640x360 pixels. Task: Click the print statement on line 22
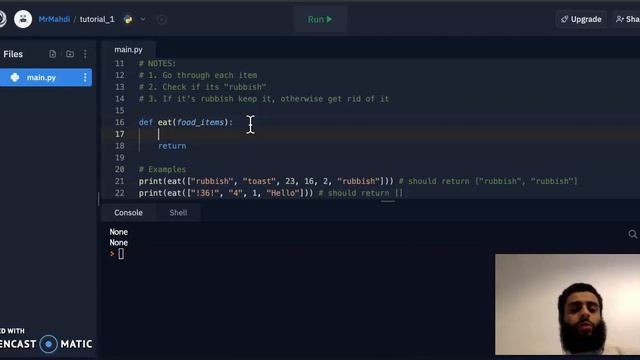point(226,193)
